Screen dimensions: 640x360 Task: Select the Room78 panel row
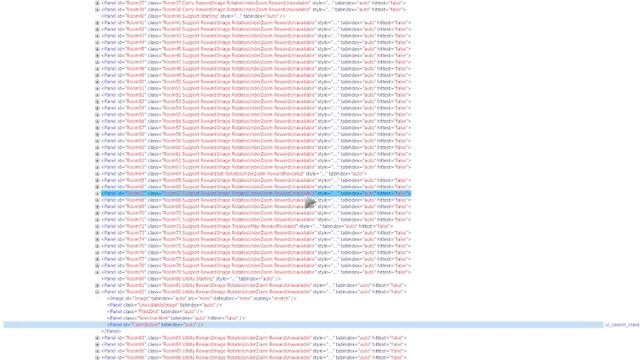(256, 265)
